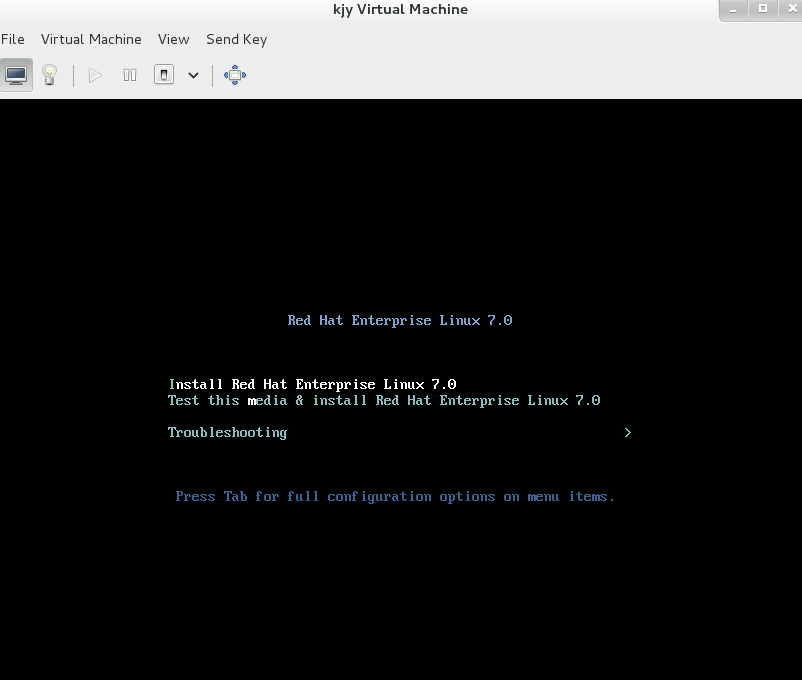The image size is (802, 680).
Task: Open the View menu
Action: coord(173,39)
